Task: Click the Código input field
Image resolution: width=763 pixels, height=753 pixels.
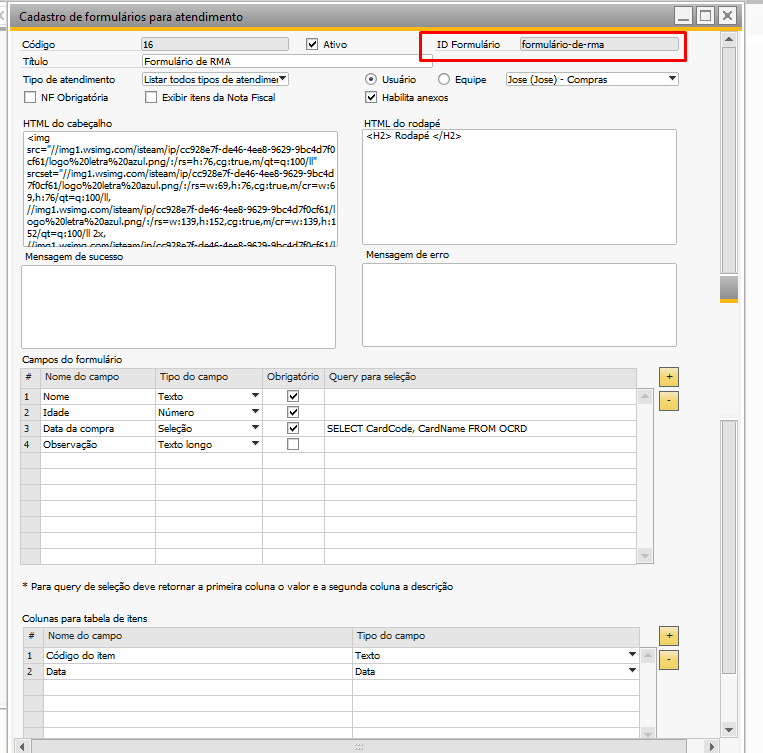Action: (215, 44)
